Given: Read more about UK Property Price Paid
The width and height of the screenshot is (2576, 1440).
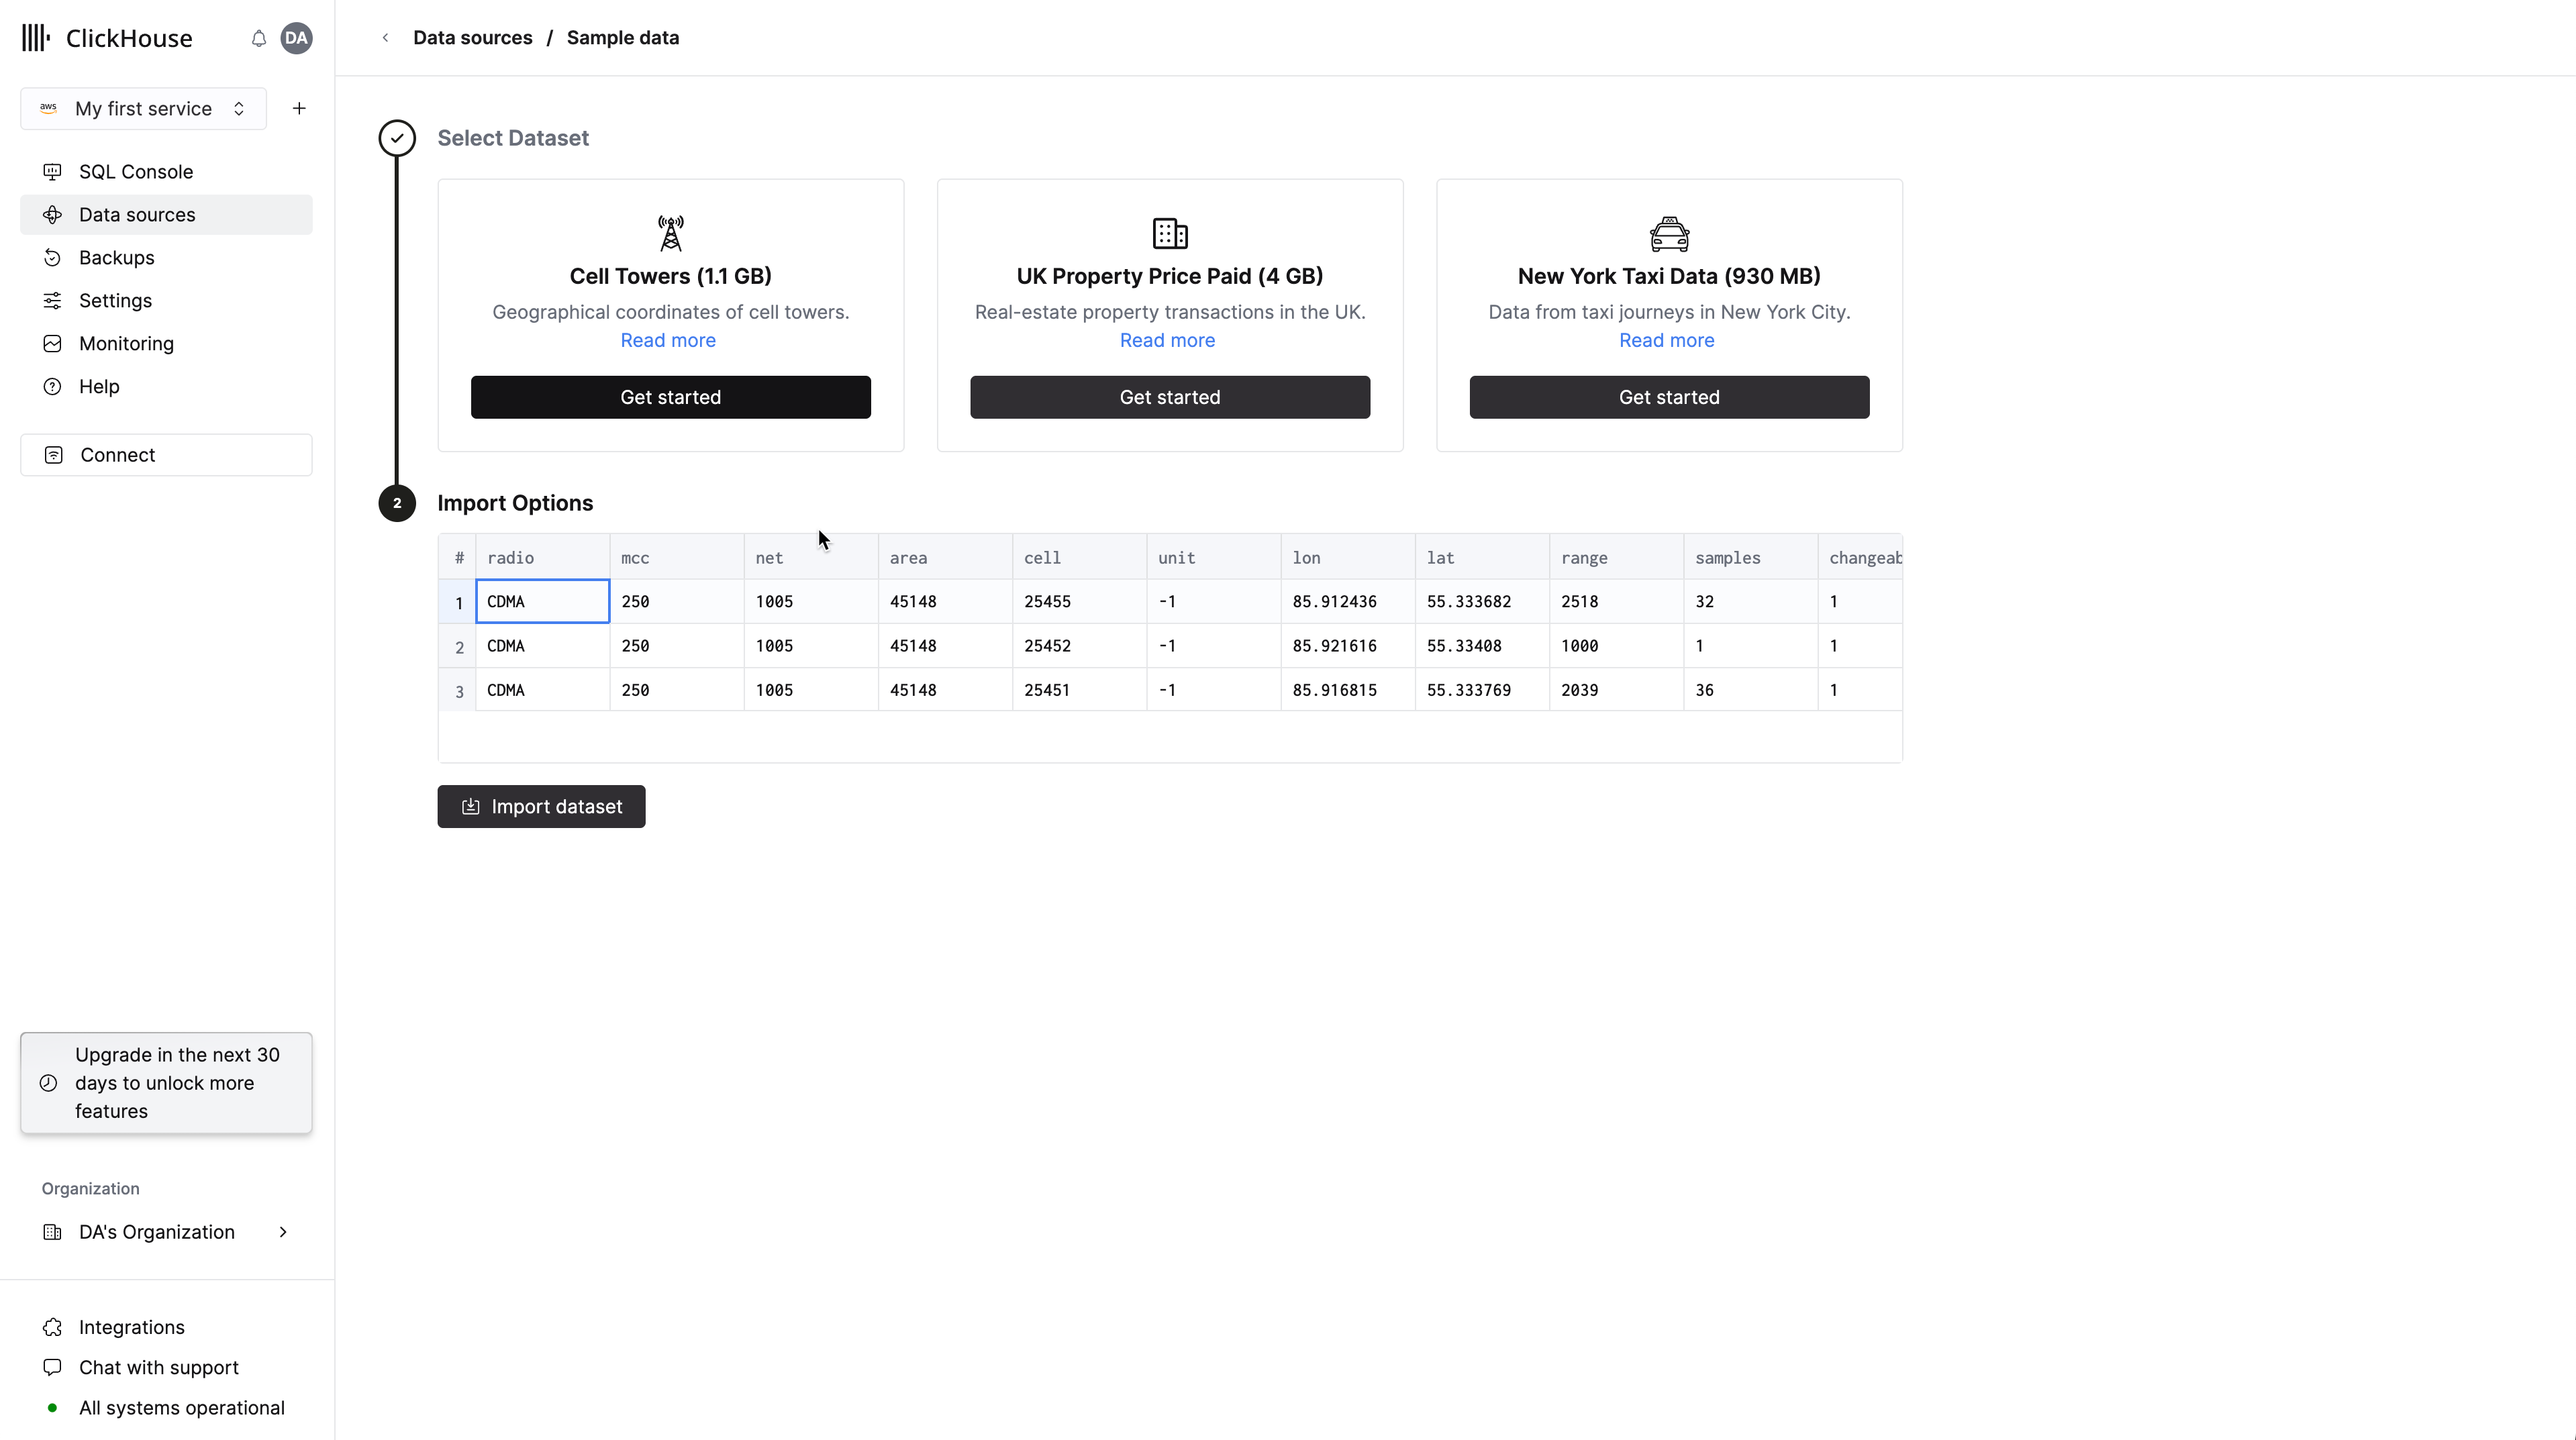Looking at the screenshot, I should pos(1168,340).
